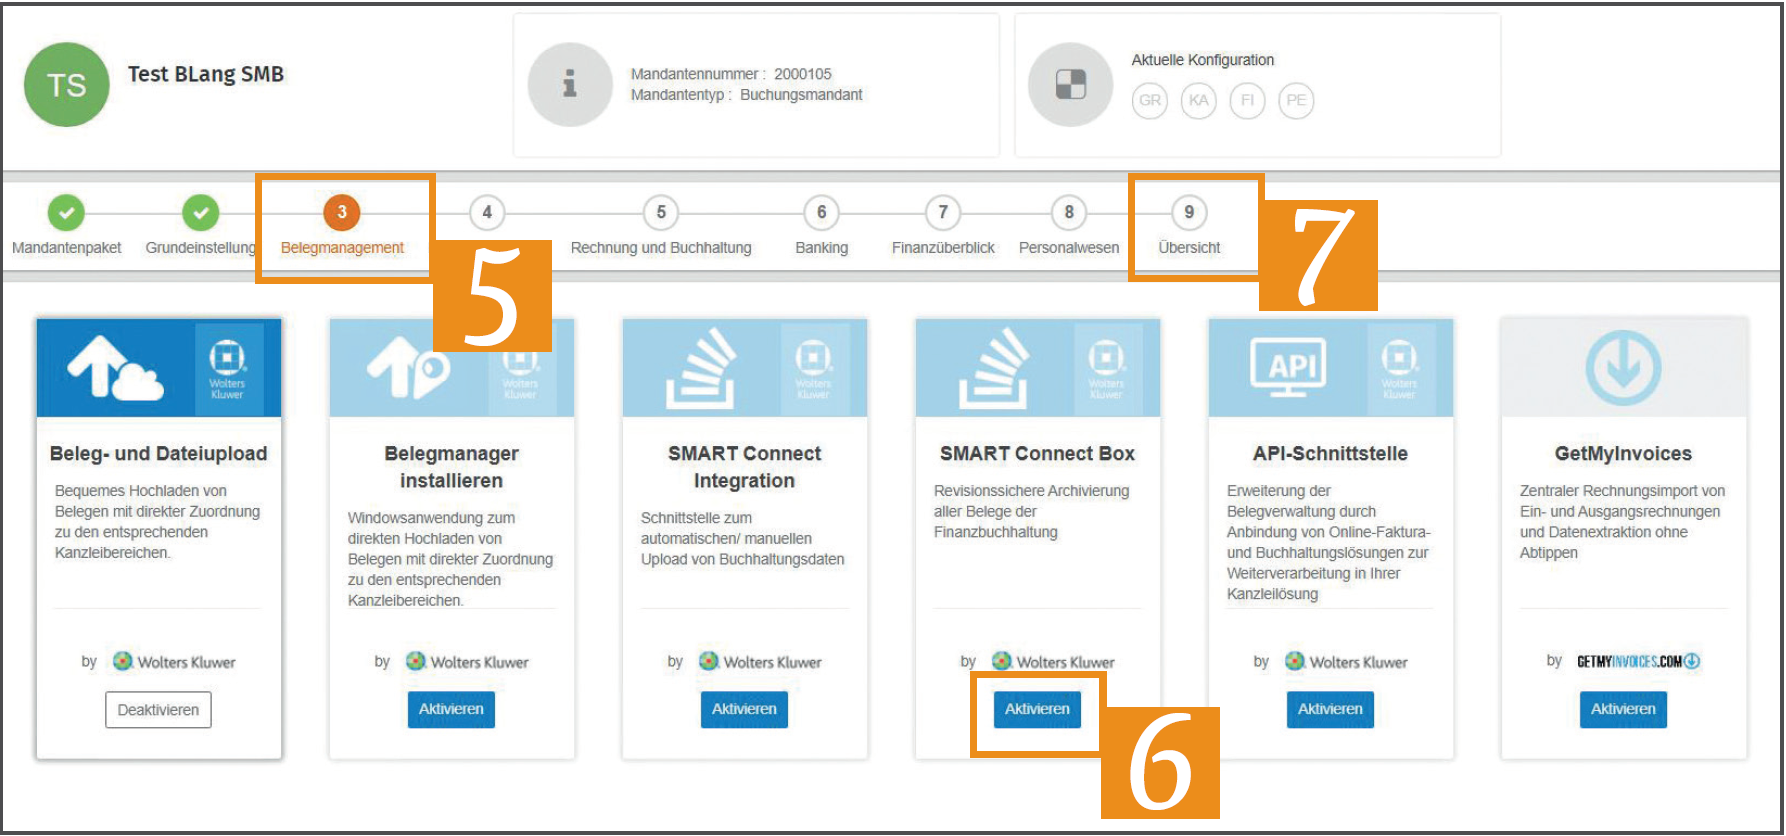Click the GetMyInvoices download arrow icon
The height and width of the screenshot is (836, 1786).
1623,368
